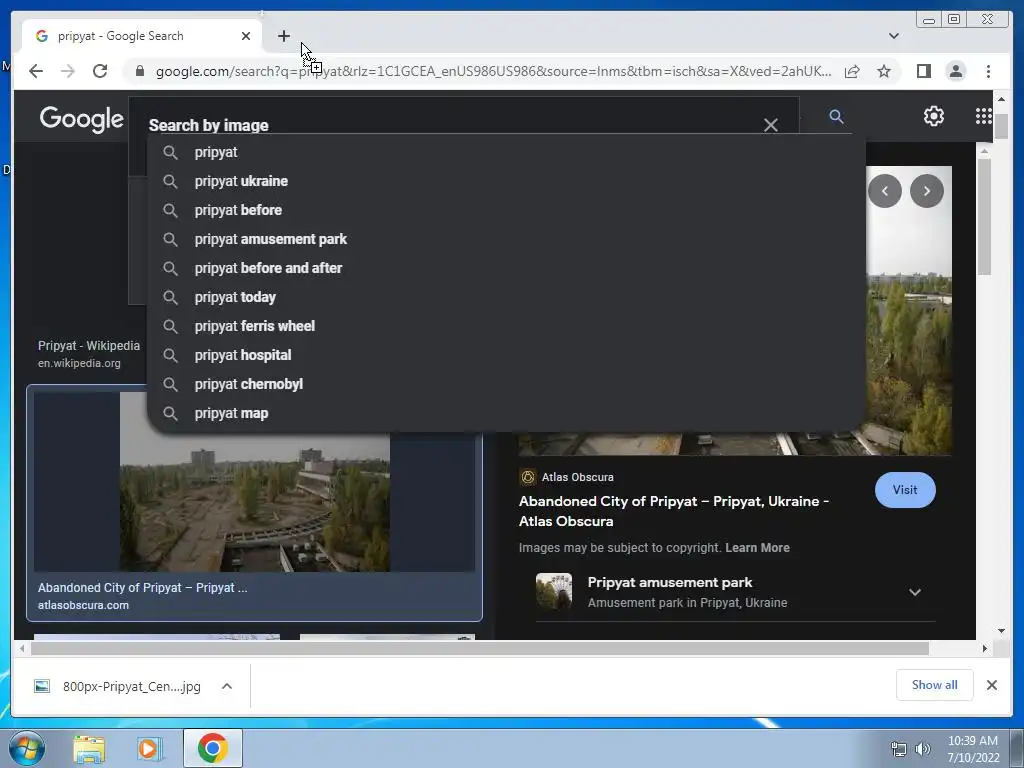Screen dimensions: 1024x768
Task: Show previous image in preview panel
Action: coord(885,191)
